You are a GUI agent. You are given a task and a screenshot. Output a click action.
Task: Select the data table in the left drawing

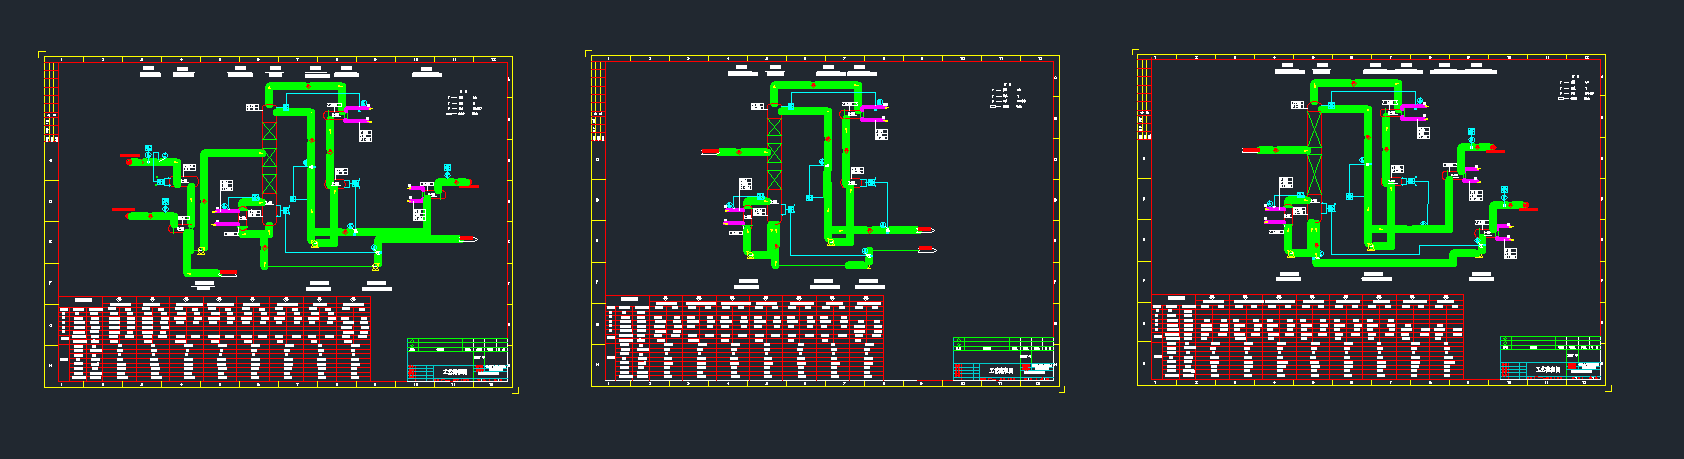(x=215, y=337)
